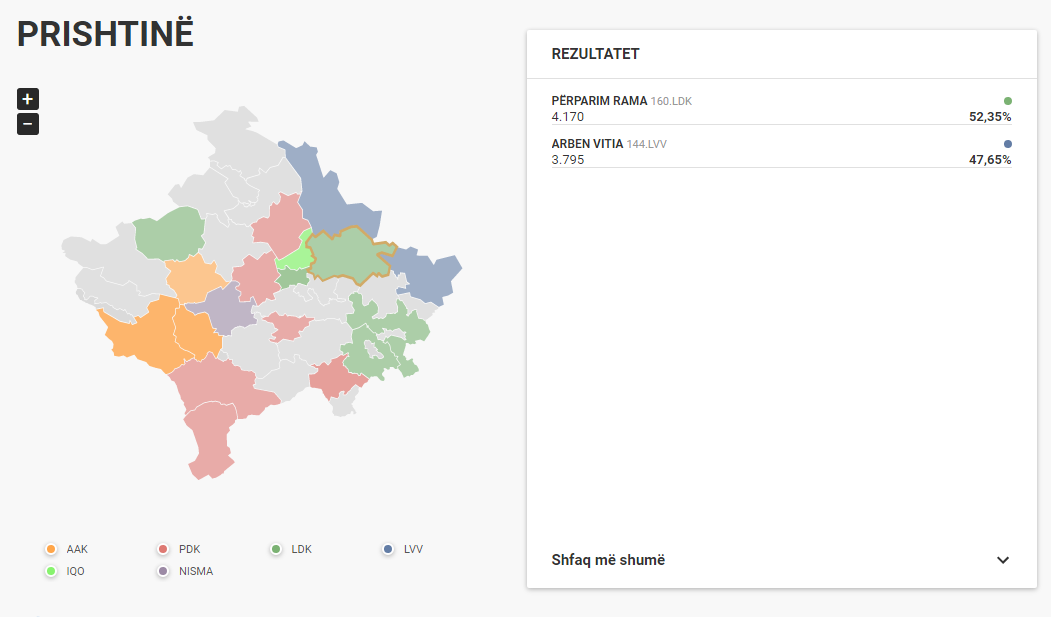The image size is (1051, 617).
Task: Click the 160.LDK party code
Action: [671, 101]
